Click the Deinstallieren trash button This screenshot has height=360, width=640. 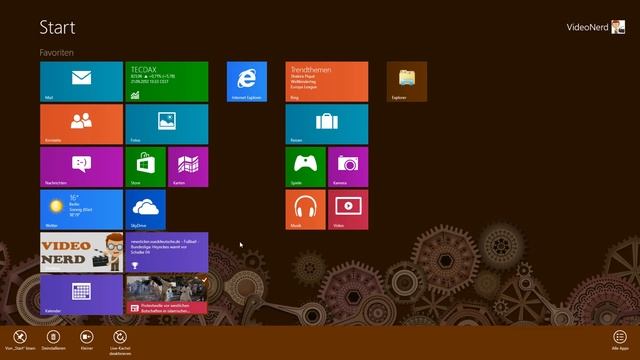click(x=53, y=340)
